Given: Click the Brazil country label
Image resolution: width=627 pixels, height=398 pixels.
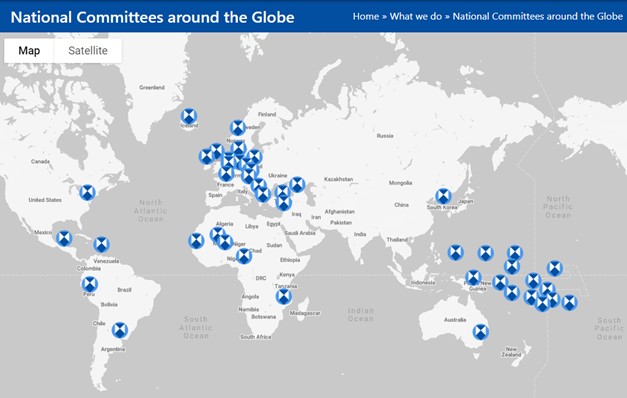Looking at the screenshot, I should pos(124,290).
